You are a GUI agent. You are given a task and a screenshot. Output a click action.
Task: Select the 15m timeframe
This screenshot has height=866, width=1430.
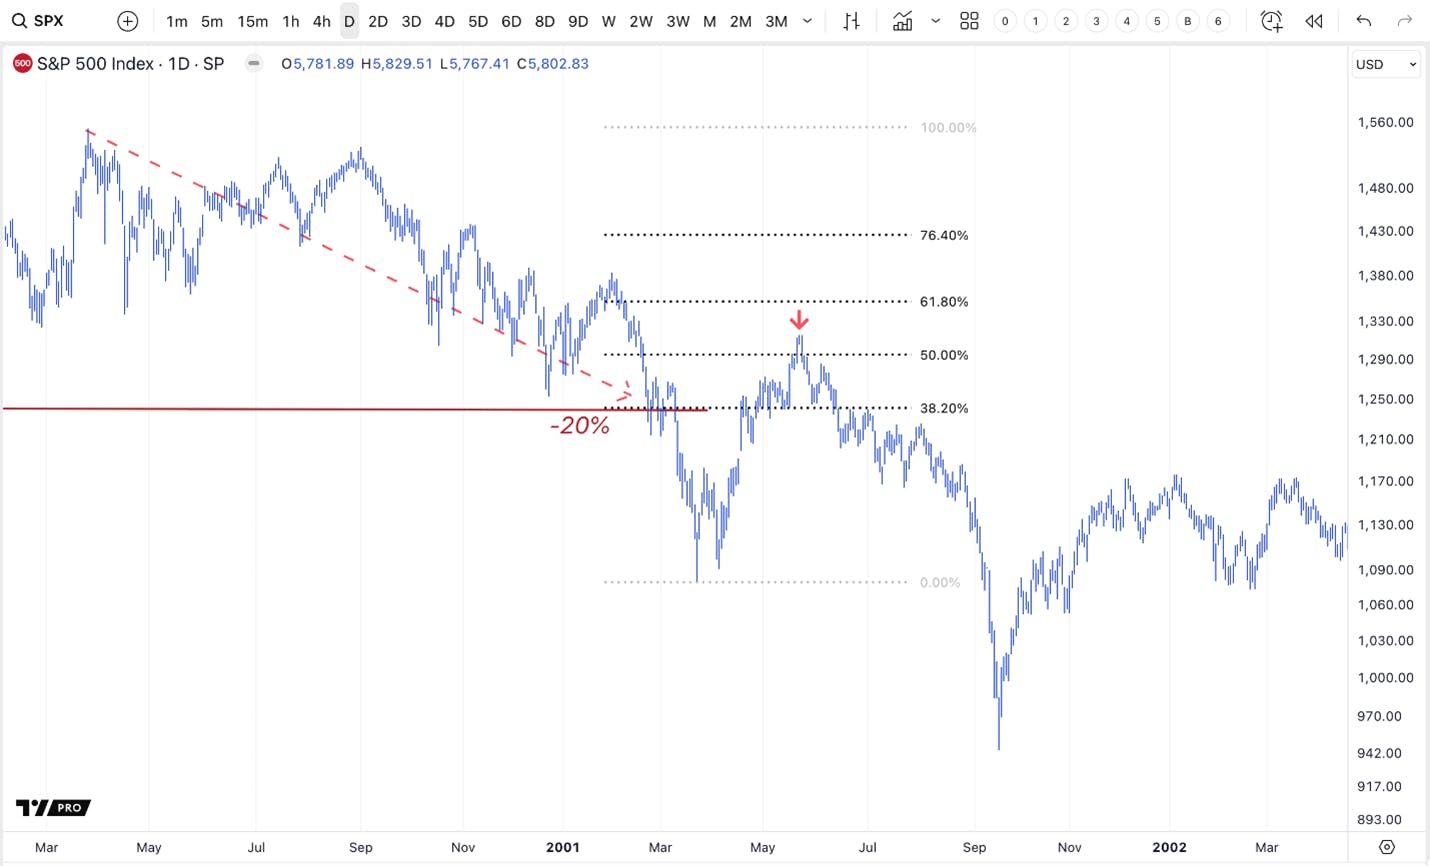(x=253, y=21)
